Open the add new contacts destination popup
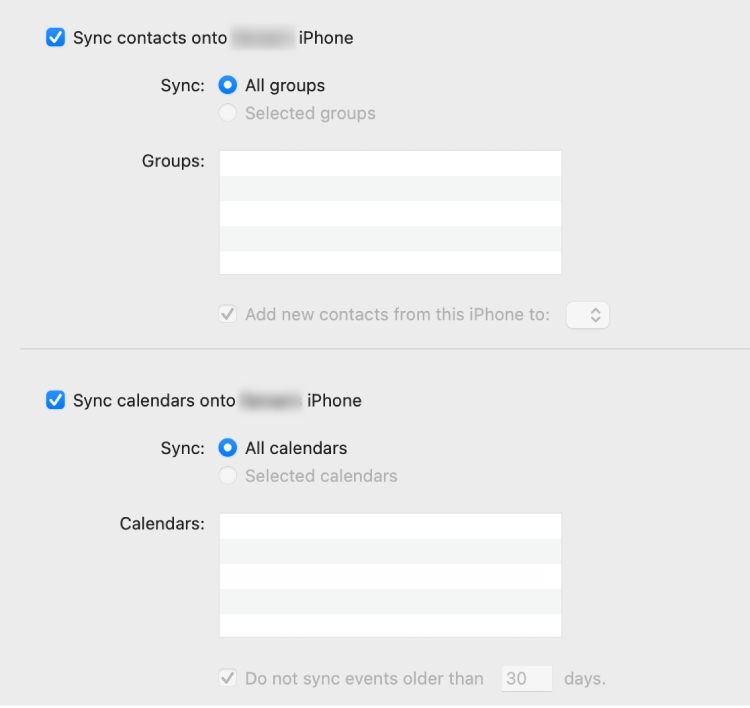 [x=587, y=314]
